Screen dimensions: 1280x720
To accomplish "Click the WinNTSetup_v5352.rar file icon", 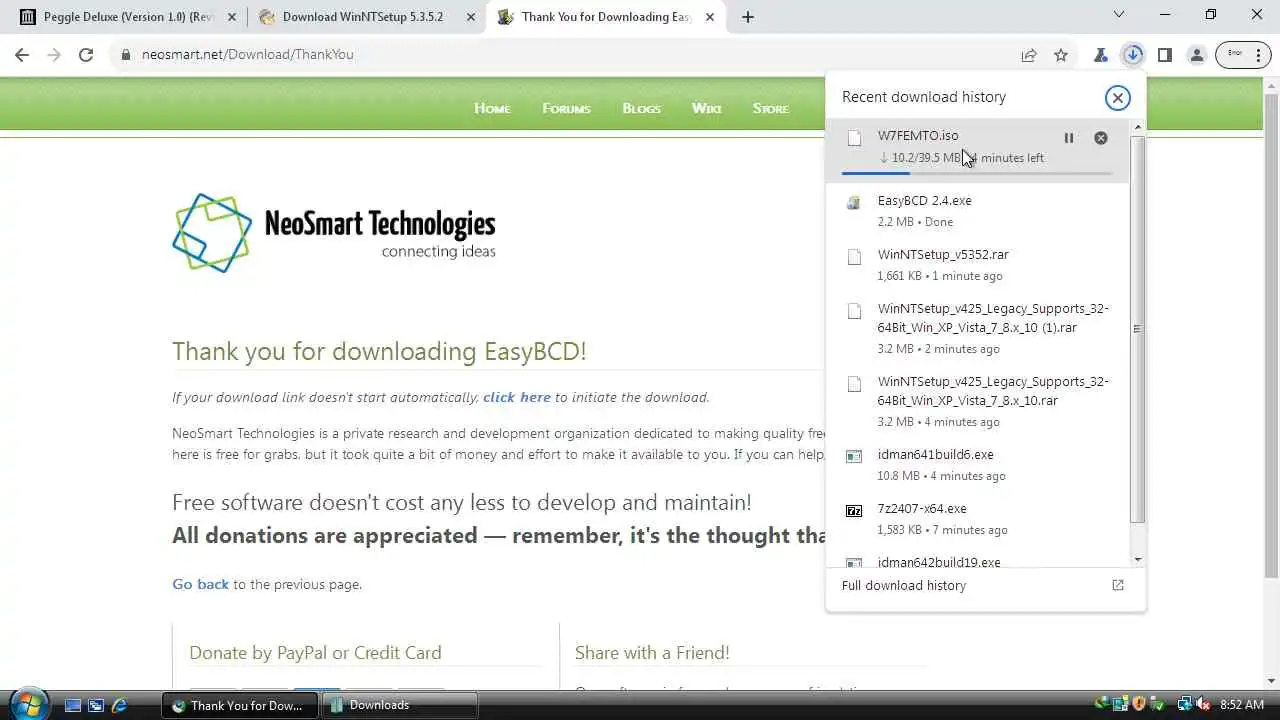I will (x=854, y=257).
